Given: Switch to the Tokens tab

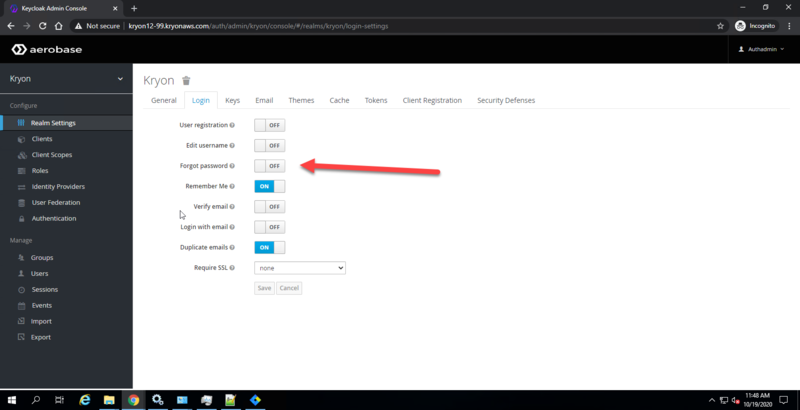Looking at the screenshot, I should coord(376,101).
